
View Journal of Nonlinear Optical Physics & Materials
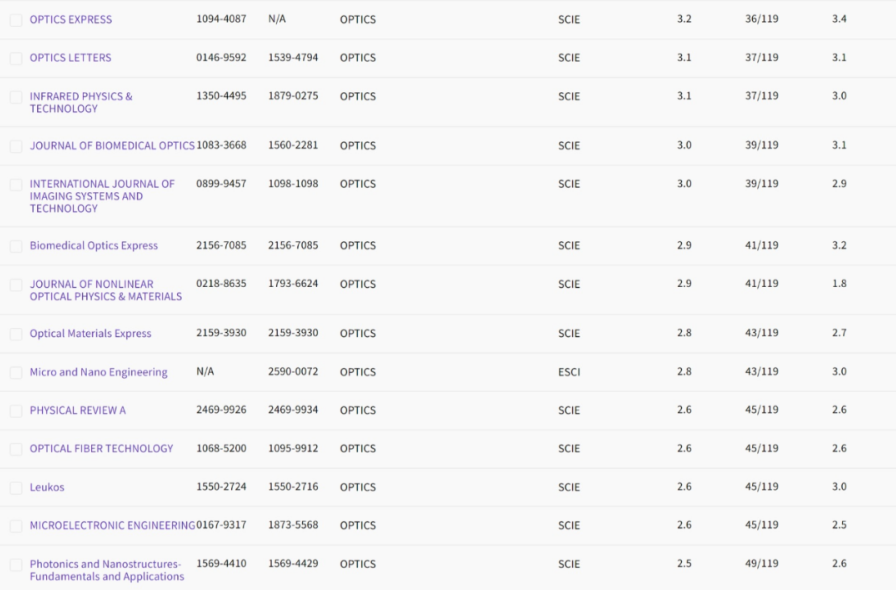click(x=106, y=290)
